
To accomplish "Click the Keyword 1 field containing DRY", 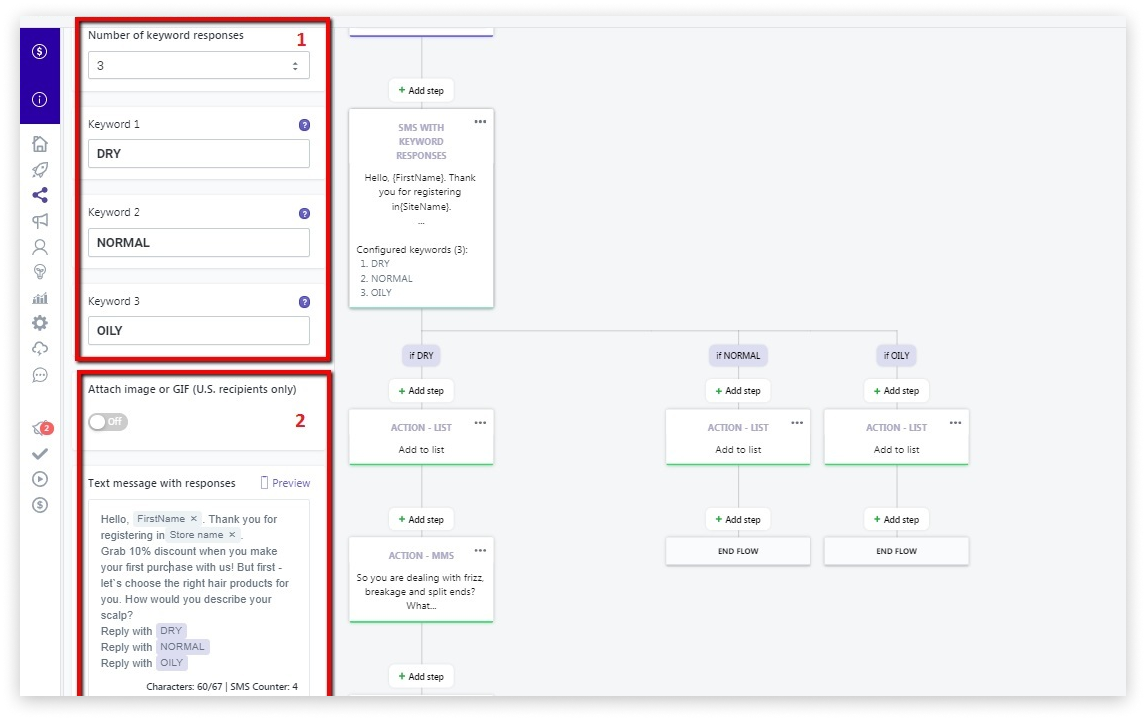I will [199, 154].
